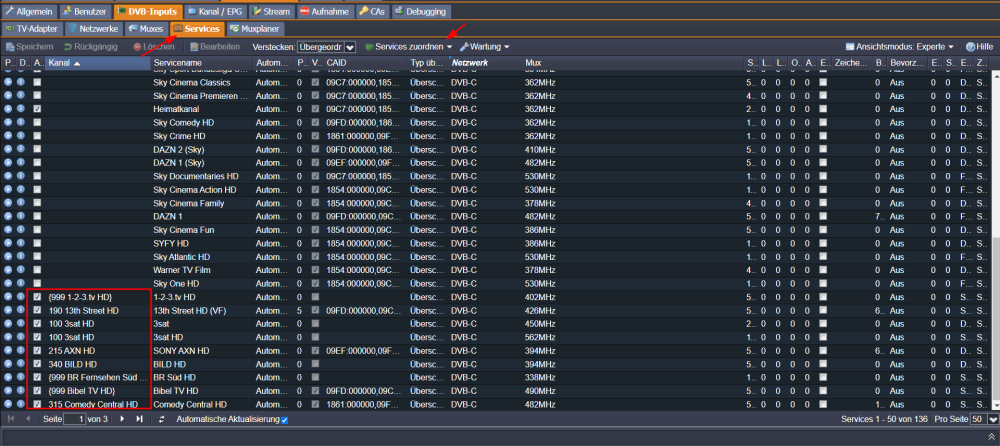Open Kanal / EPG tab

point(215,11)
